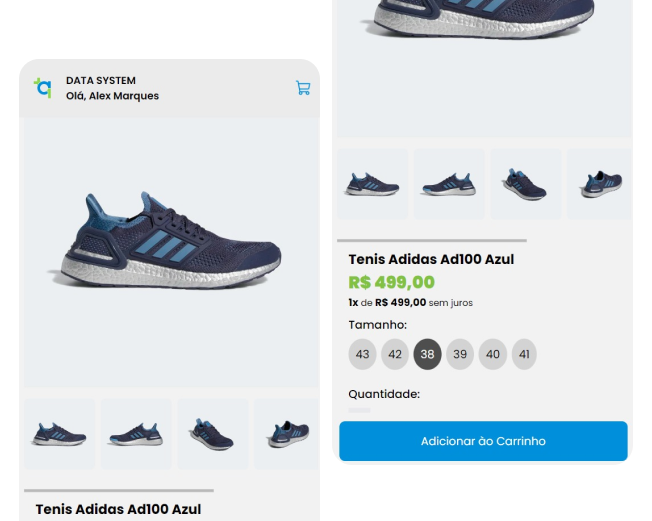
Task: Click the thumbnail scroll indicator in left screen
Action: 119,491
